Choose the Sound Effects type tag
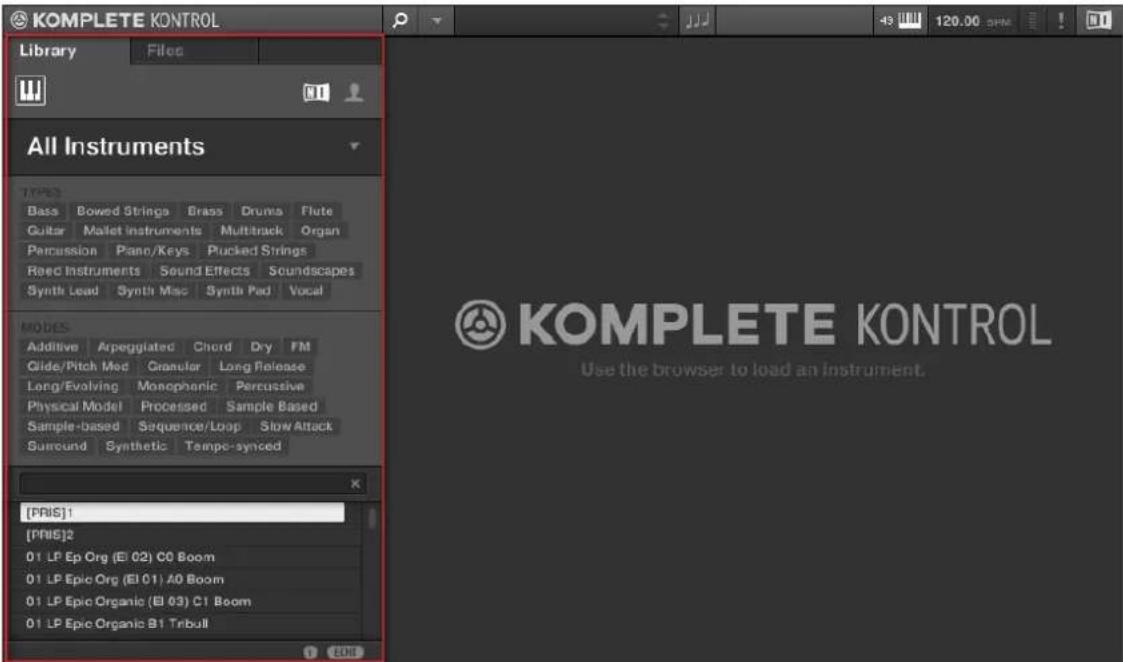 pos(205,271)
